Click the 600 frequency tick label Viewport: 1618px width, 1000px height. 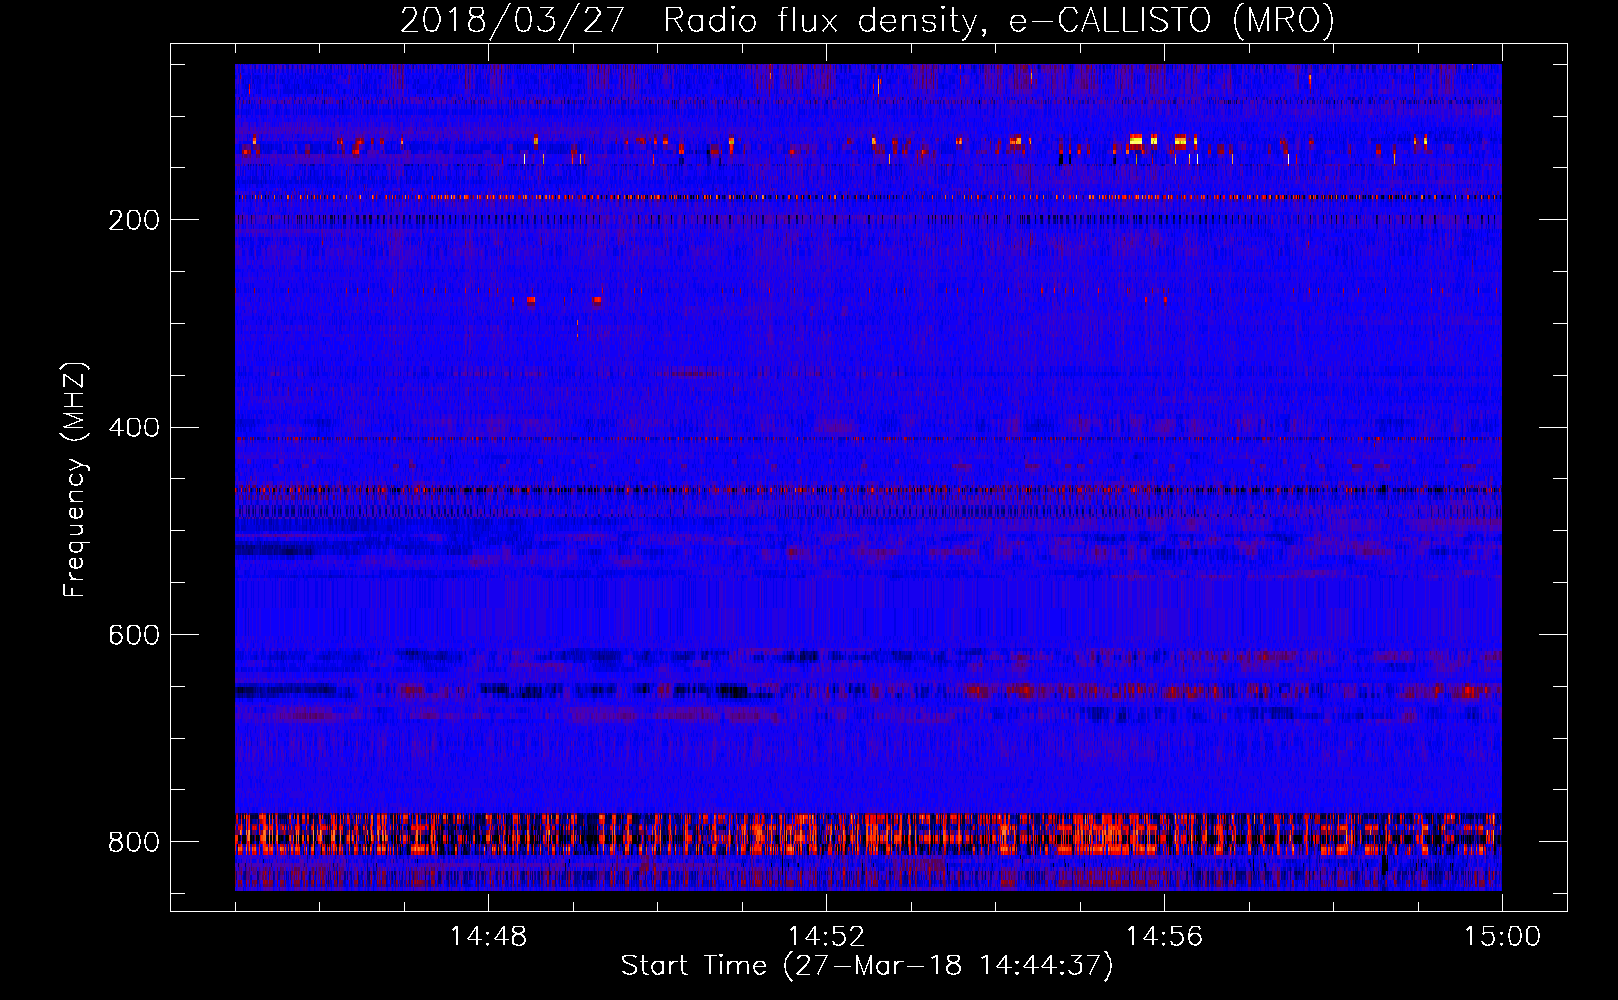[134, 635]
